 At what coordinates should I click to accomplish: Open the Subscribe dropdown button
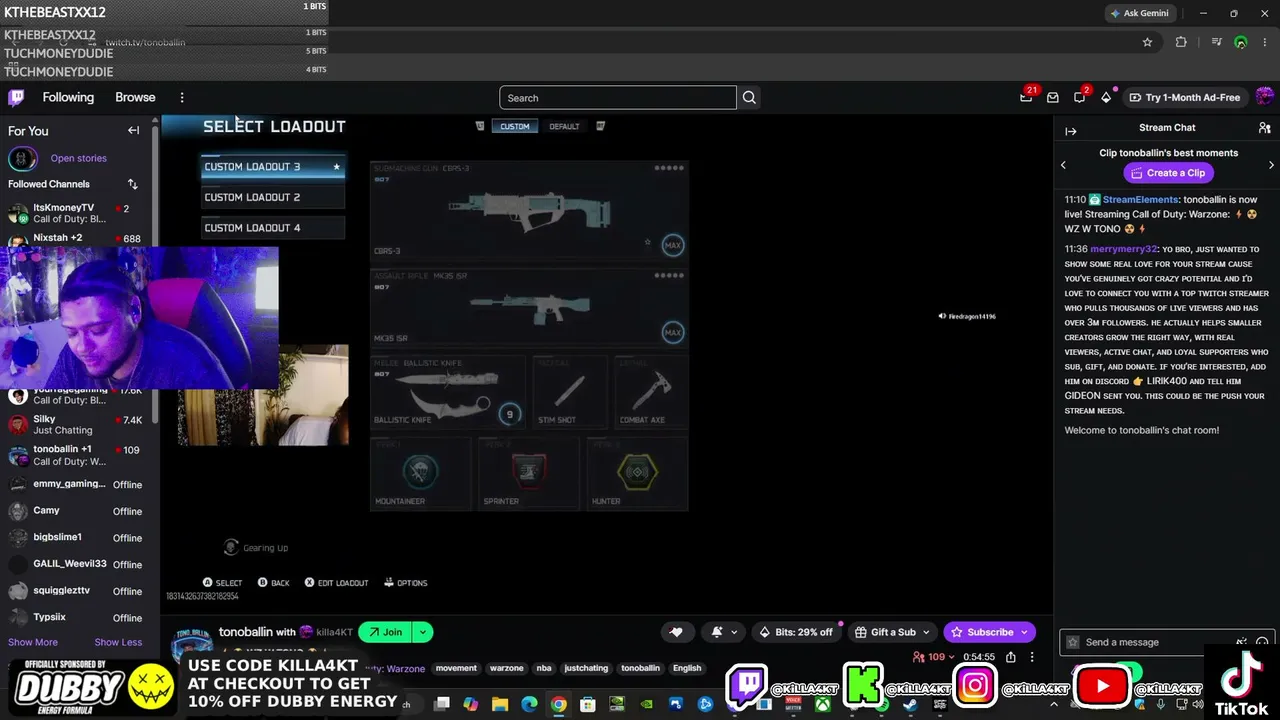point(990,632)
